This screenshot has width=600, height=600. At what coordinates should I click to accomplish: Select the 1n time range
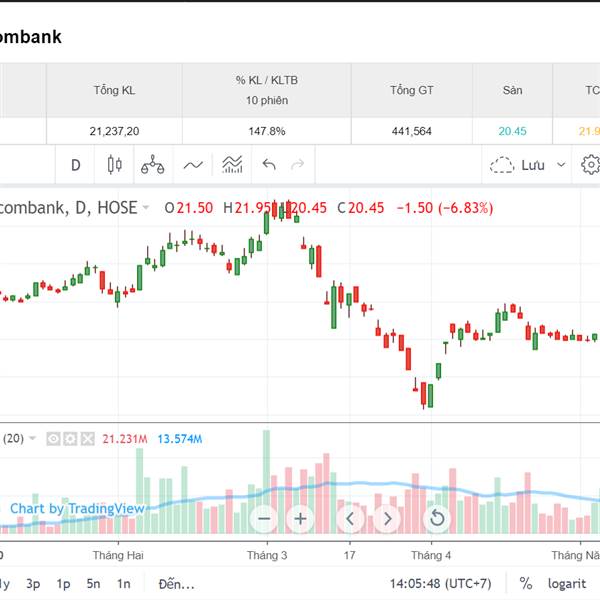tap(124, 584)
